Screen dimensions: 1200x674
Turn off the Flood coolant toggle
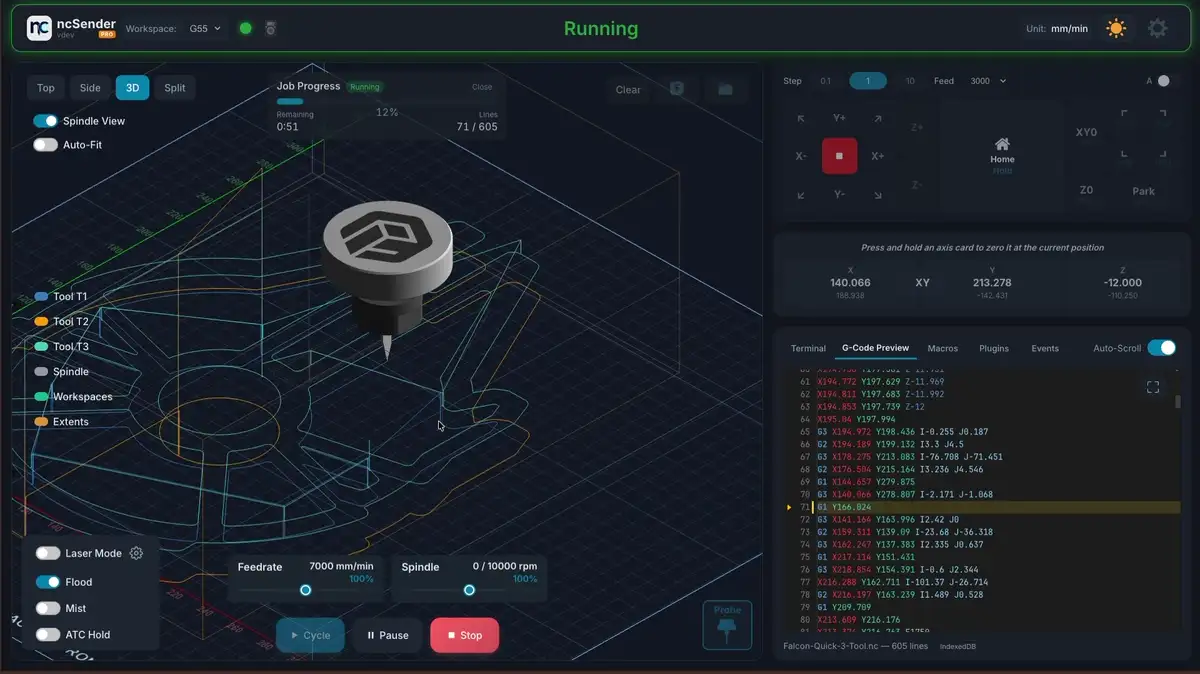click(x=48, y=582)
